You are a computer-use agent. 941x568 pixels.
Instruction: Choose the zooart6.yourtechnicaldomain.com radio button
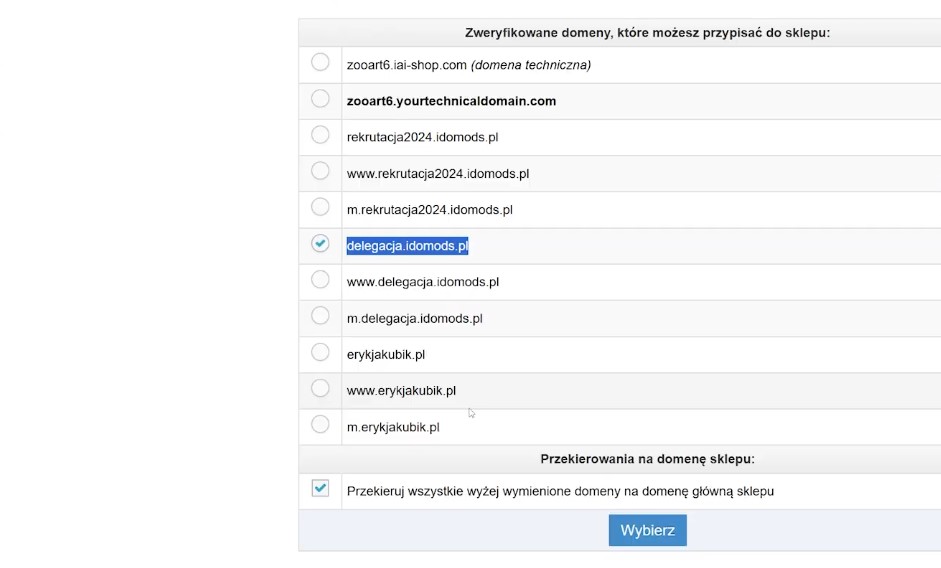[320, 99]
